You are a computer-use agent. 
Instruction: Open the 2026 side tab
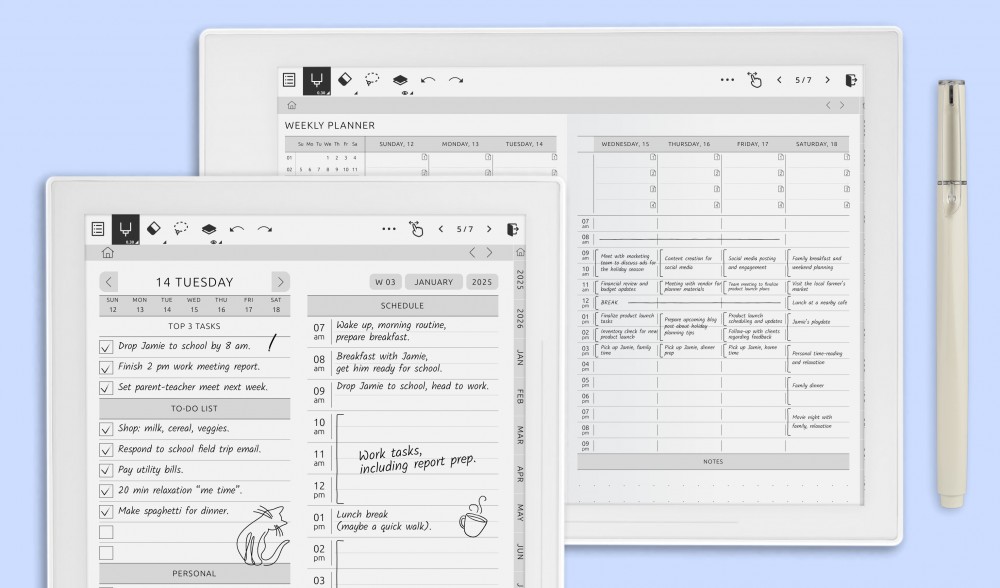(520, 319)
